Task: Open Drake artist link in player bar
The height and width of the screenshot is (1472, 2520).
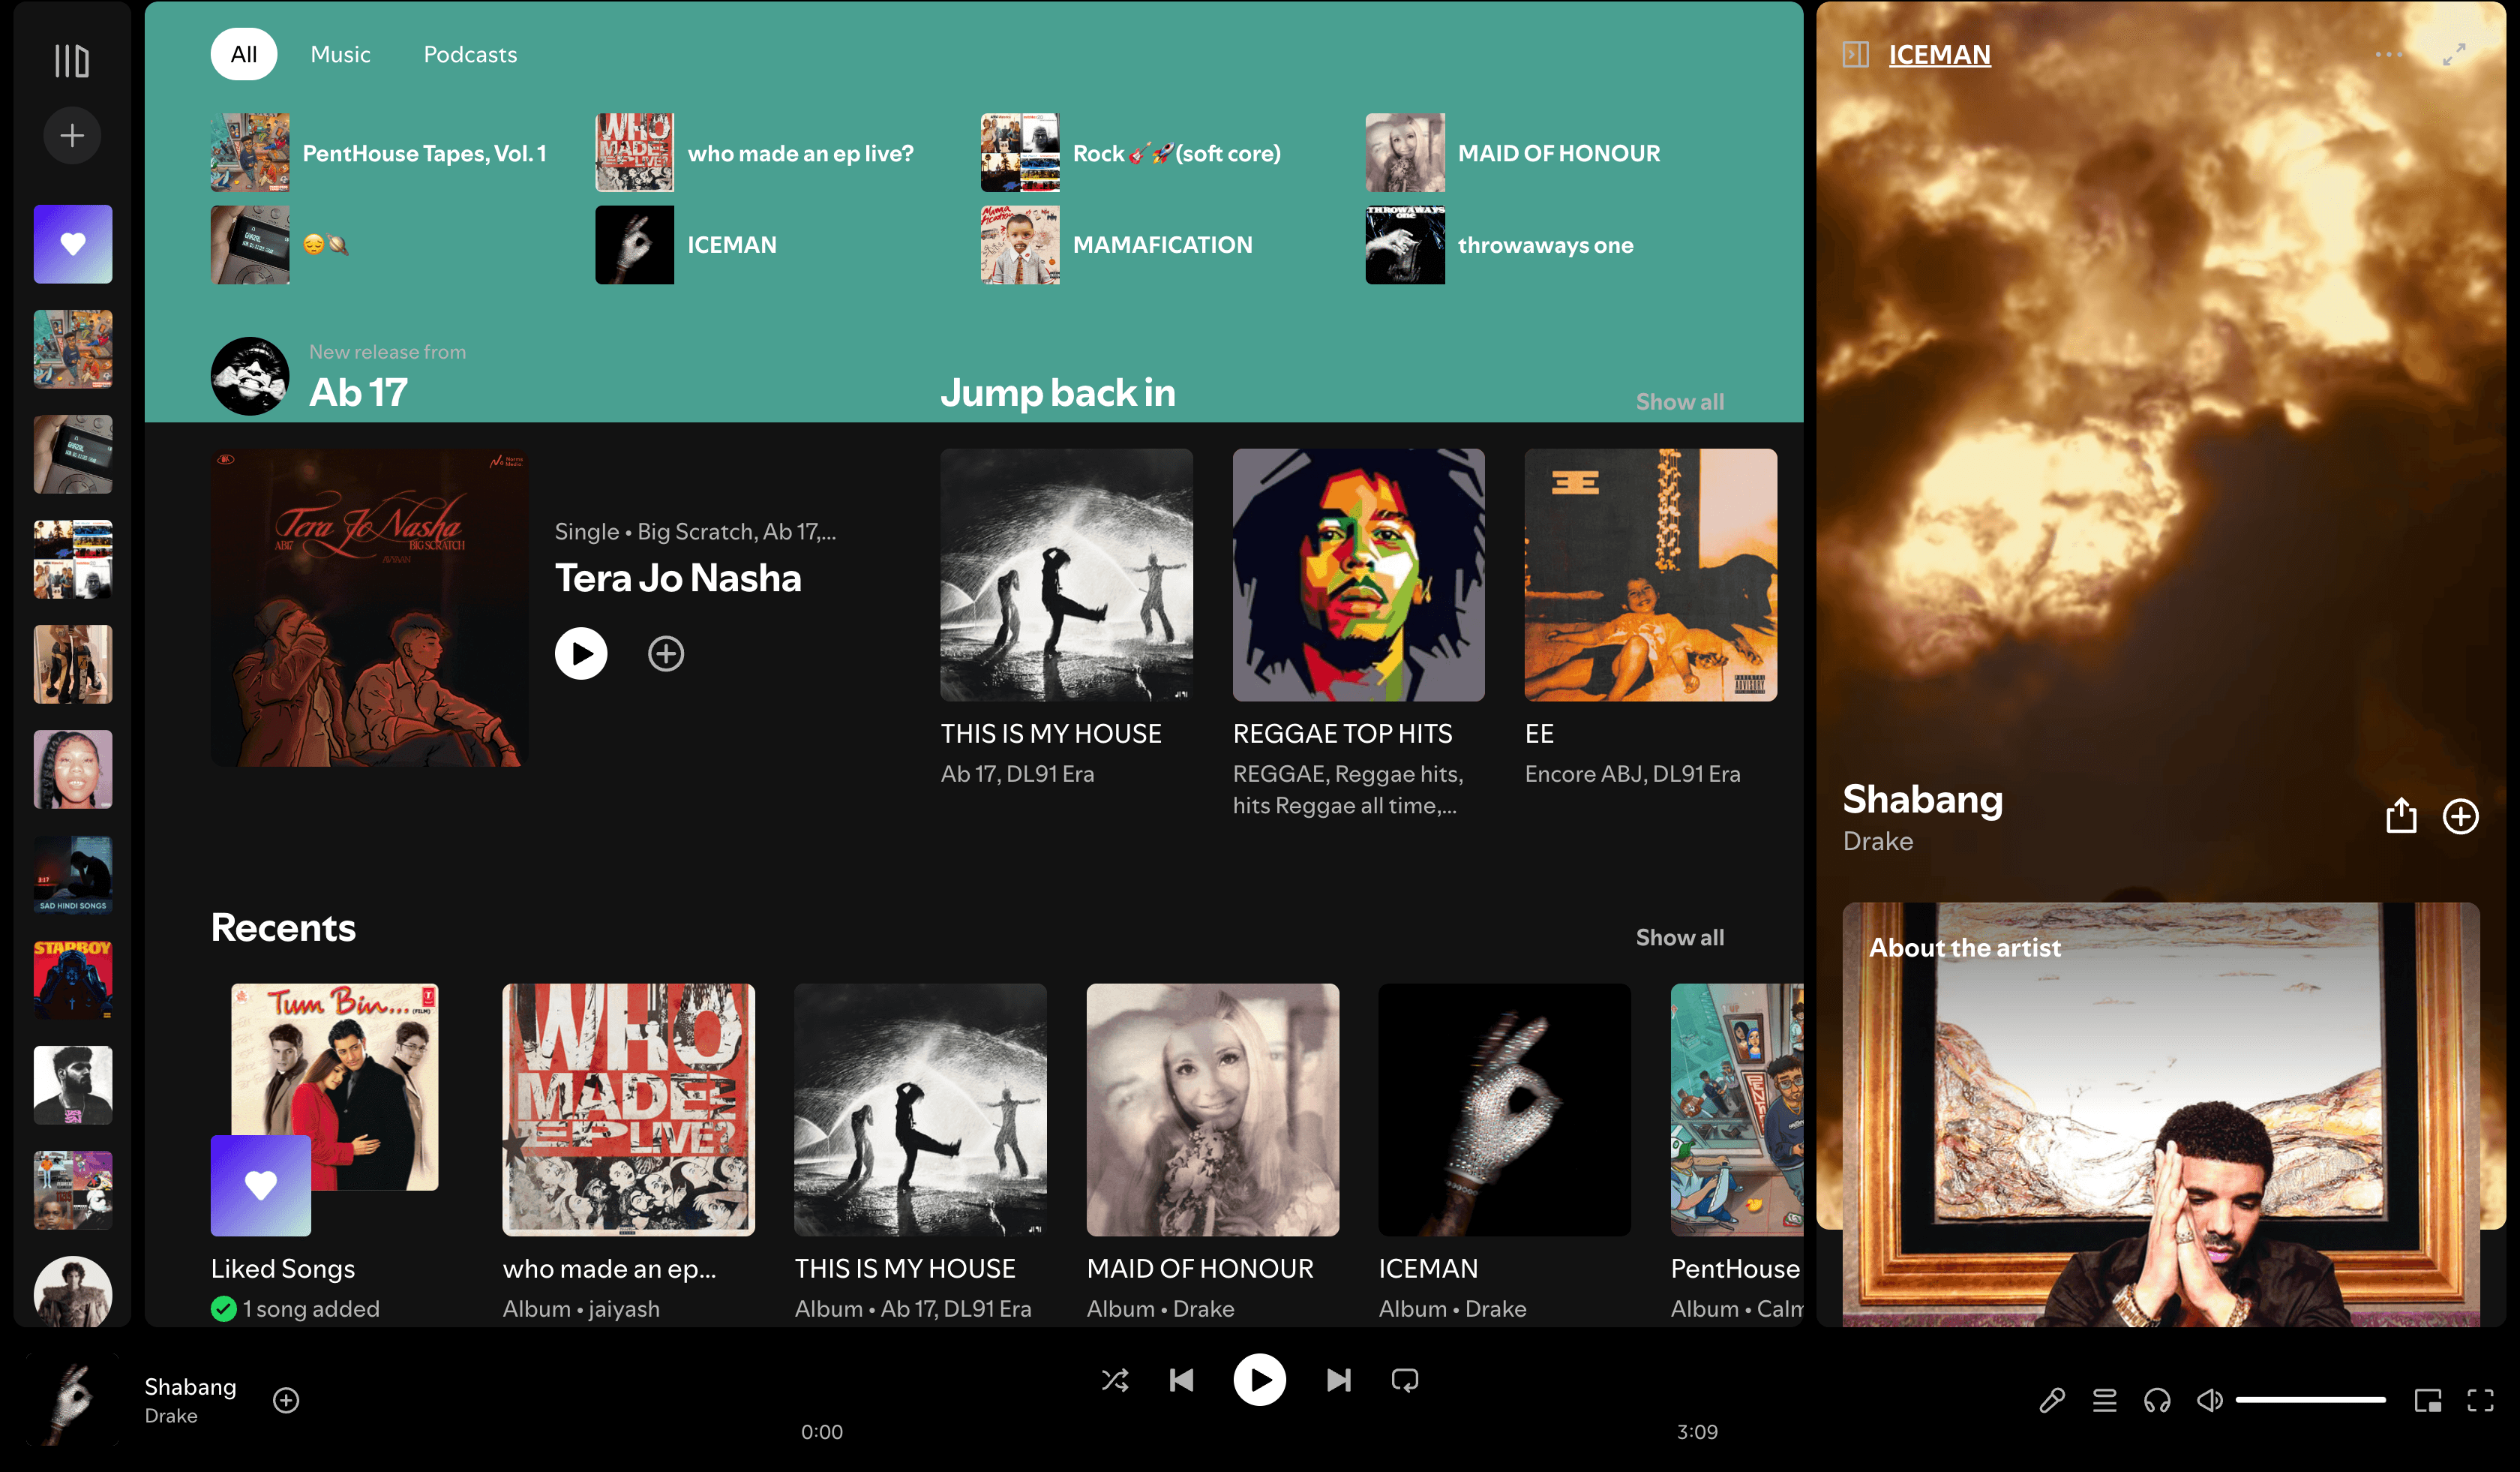Action: pos(171,1416)
